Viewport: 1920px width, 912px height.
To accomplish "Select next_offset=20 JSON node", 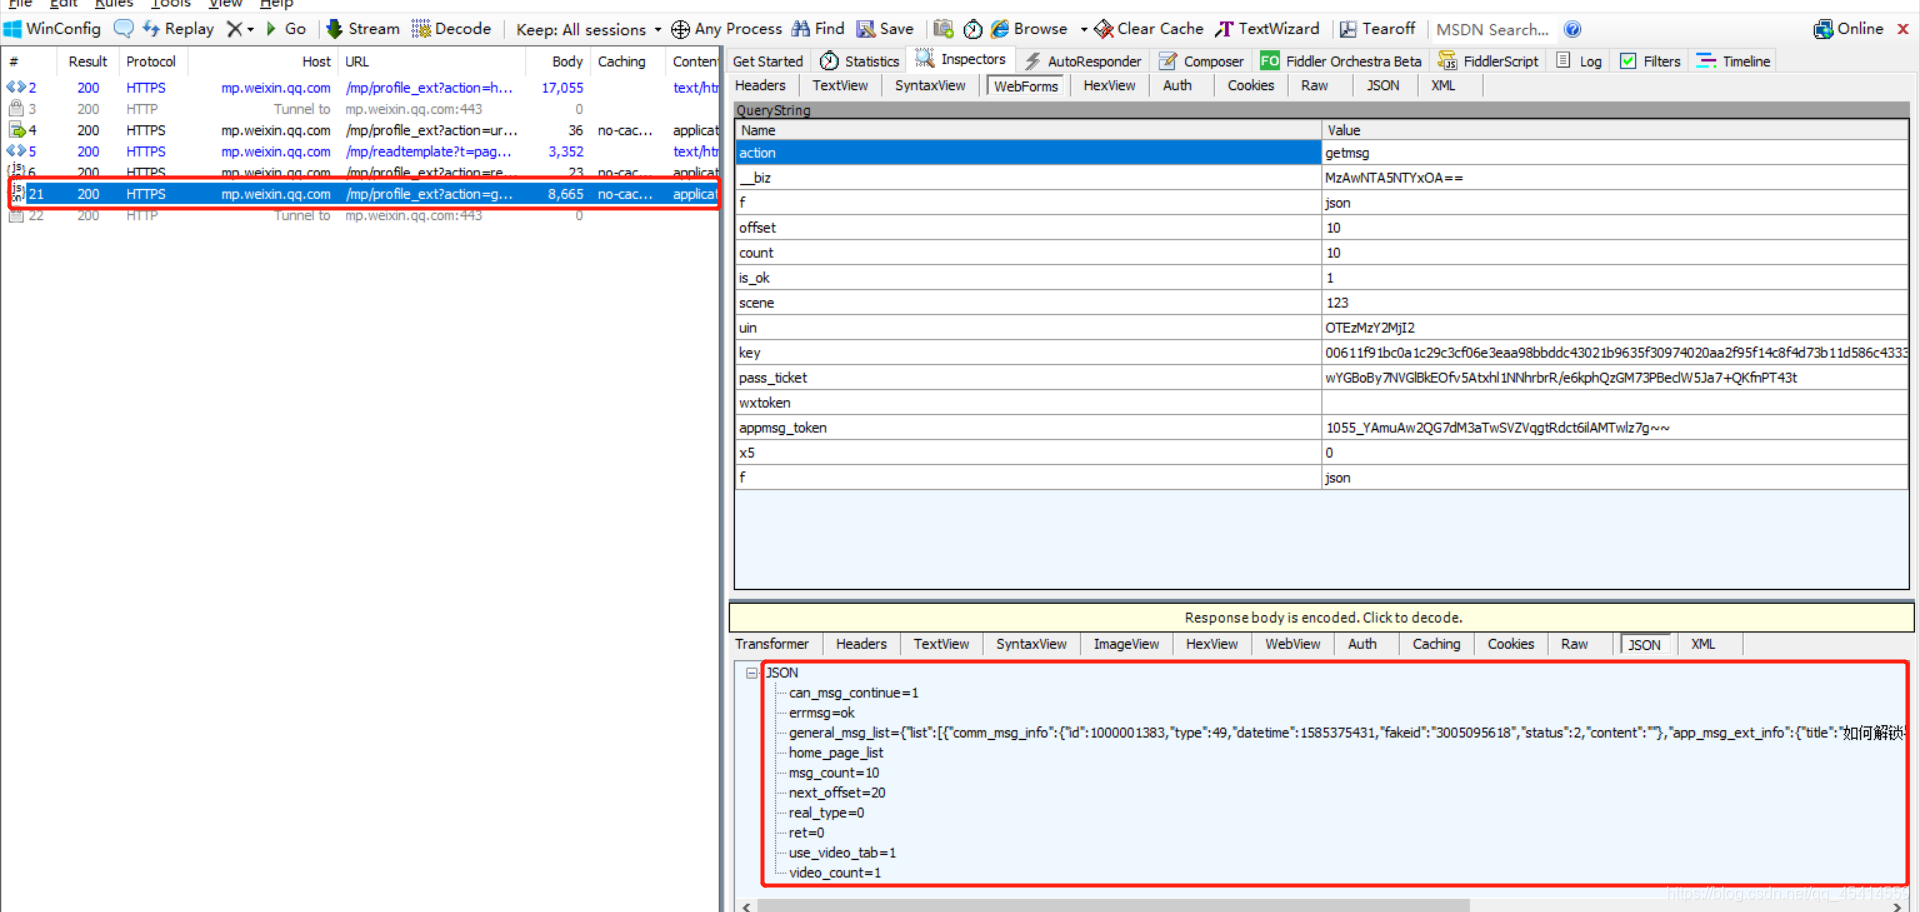I will (x=837, y=792).
